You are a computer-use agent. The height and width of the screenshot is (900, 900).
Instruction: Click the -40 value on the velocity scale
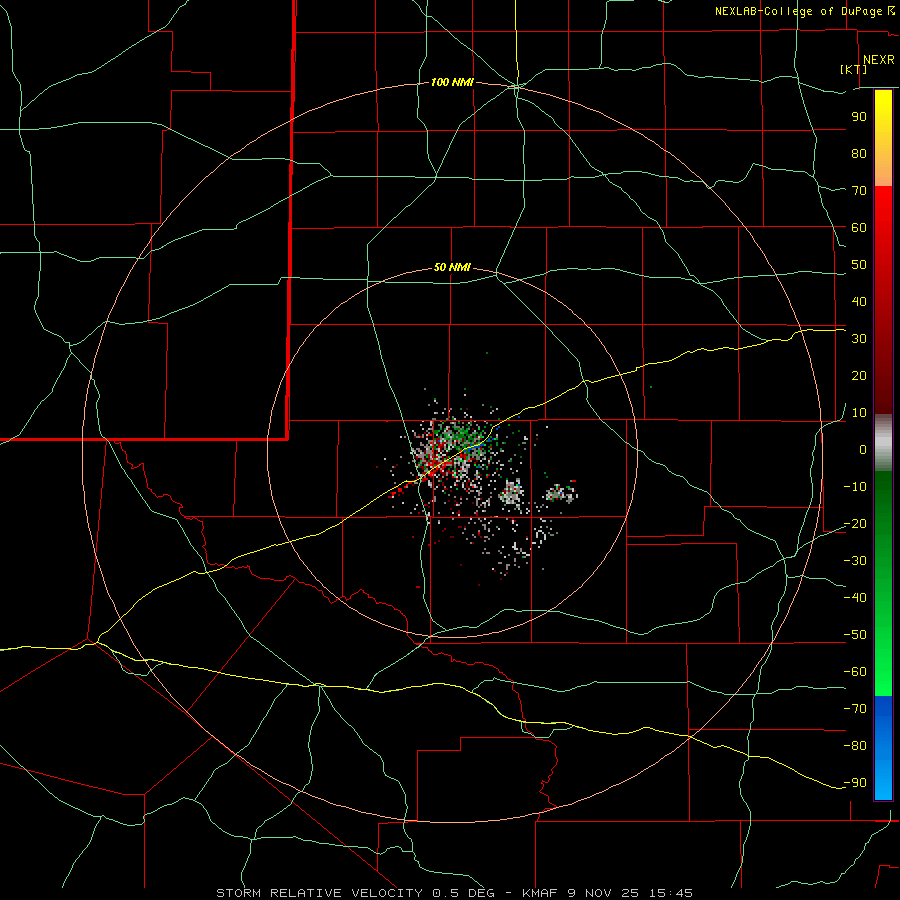855,598
